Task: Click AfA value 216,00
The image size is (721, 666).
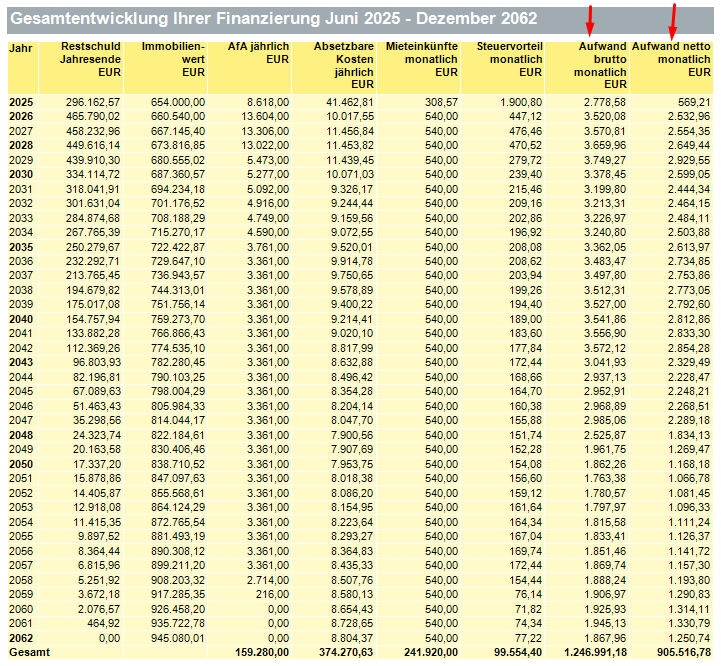Action: point(273,594)
